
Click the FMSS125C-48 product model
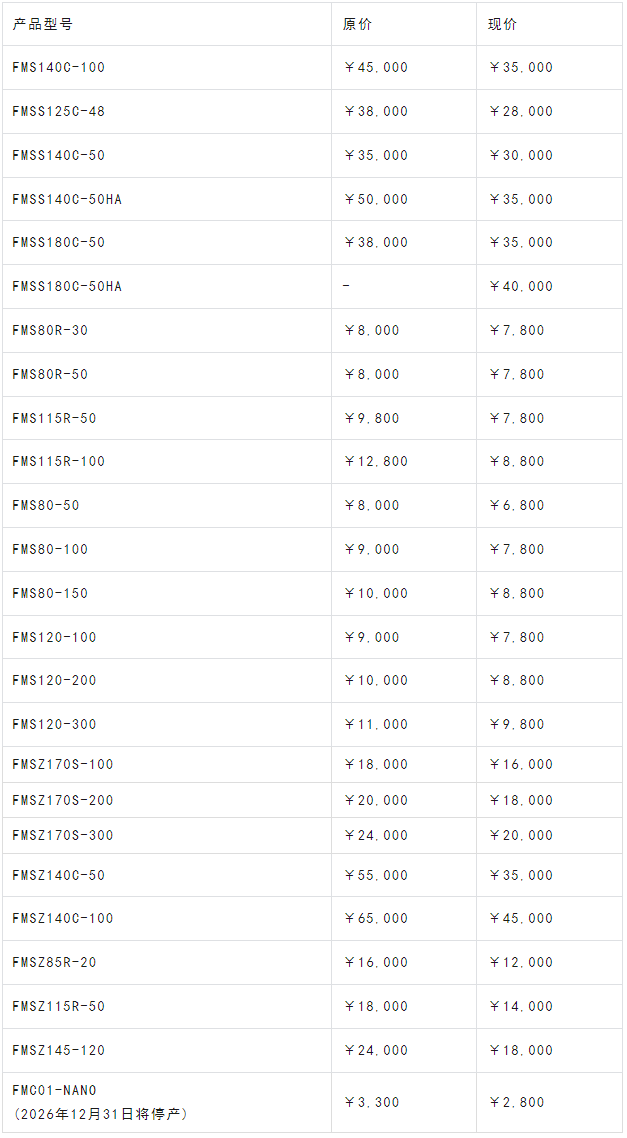pyautogui.click(x=58, y=111)
